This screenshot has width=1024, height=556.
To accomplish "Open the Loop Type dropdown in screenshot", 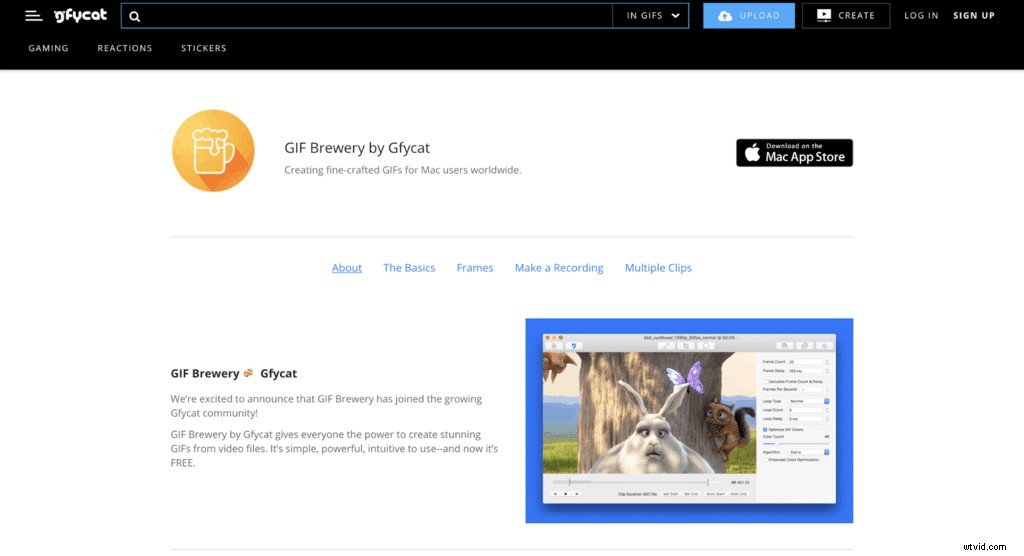I will point(808,401).
